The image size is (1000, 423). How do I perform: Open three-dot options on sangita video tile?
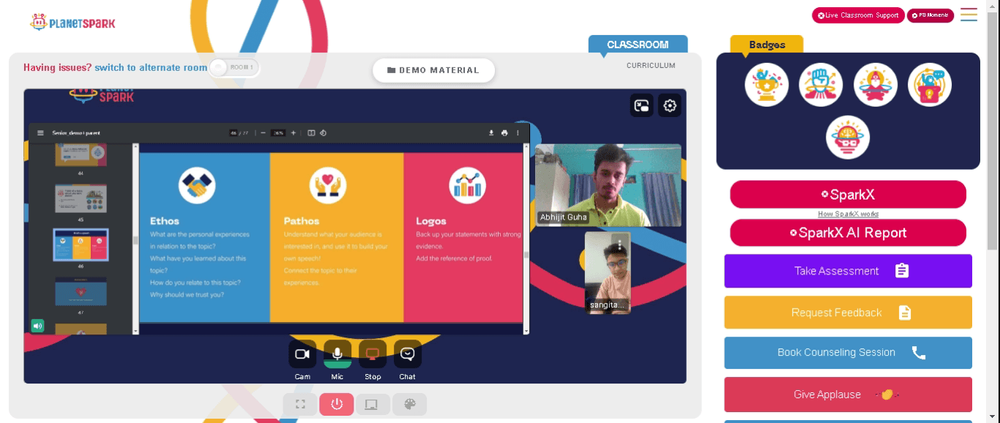tap(619, 246)
